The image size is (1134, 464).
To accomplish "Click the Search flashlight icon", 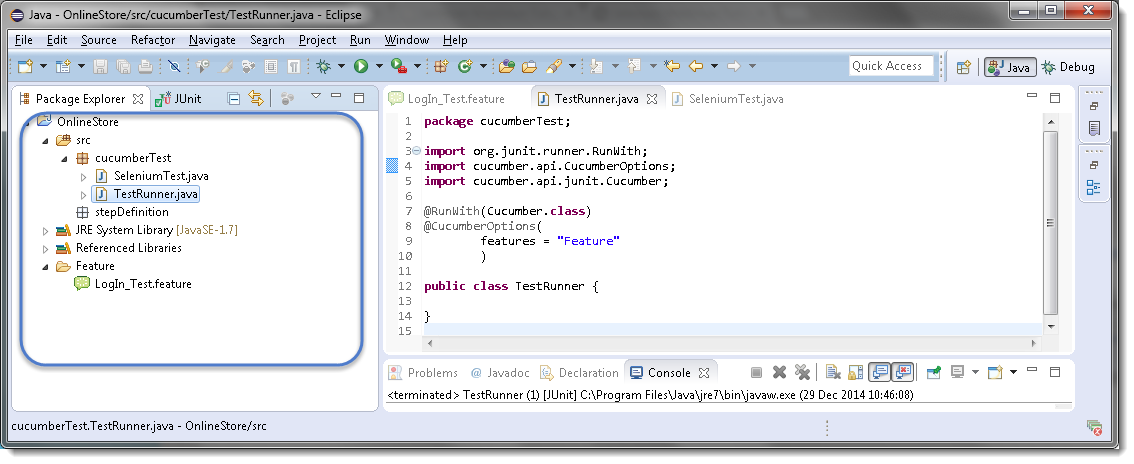I will tap(553, 66).
